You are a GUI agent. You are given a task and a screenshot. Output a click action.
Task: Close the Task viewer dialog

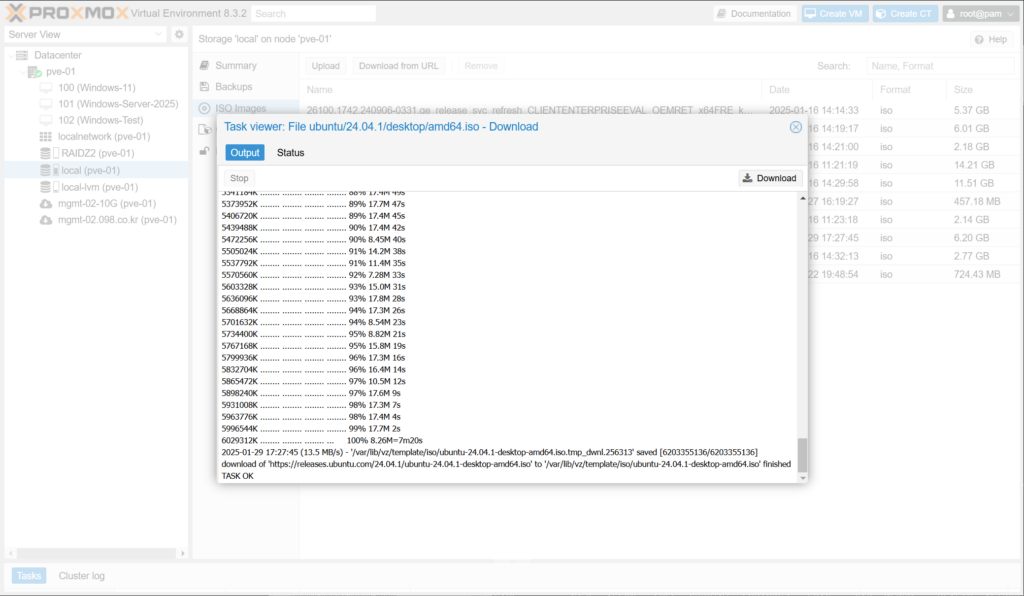(795, 127)
